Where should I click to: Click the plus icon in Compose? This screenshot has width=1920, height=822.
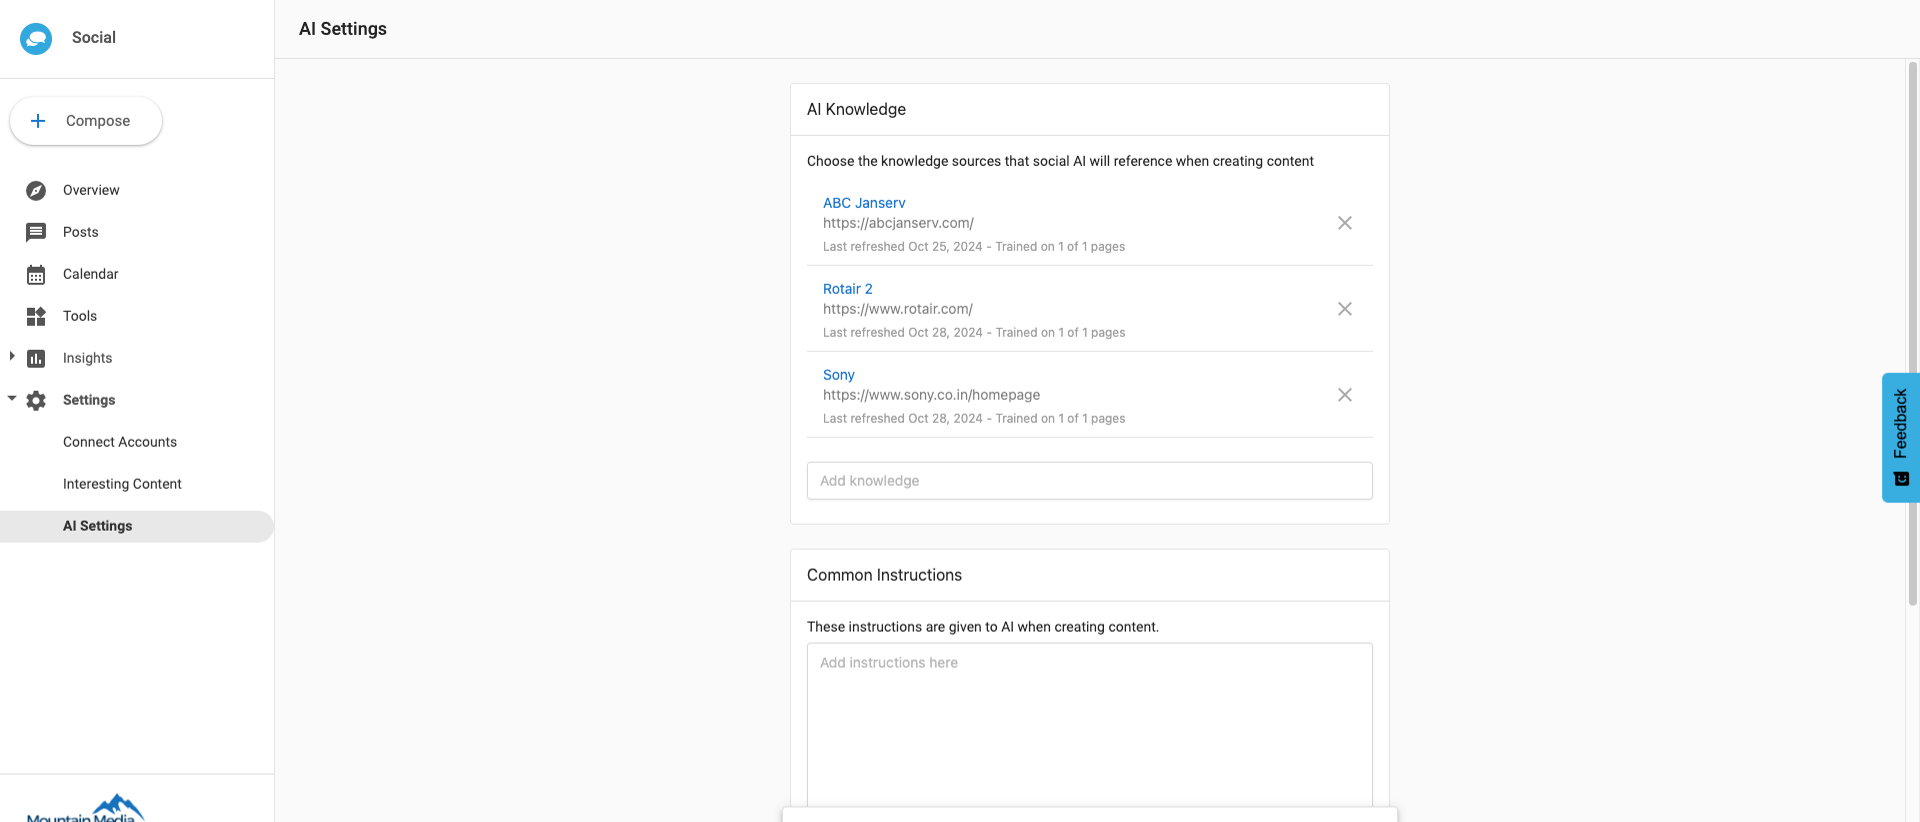[x=38, y=121]
